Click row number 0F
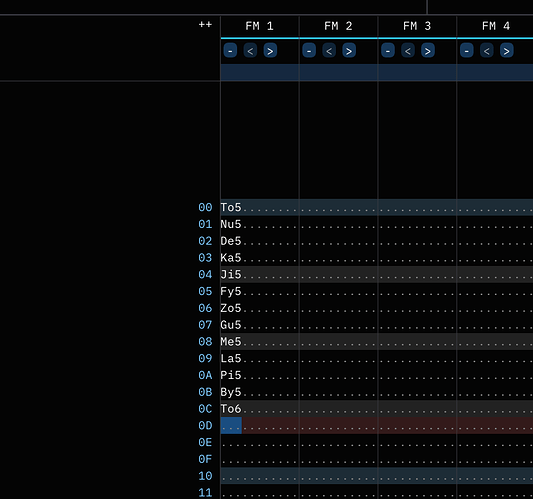Image resolution: width=533 pixels, height=499 pixels. [x=205, y=459]
